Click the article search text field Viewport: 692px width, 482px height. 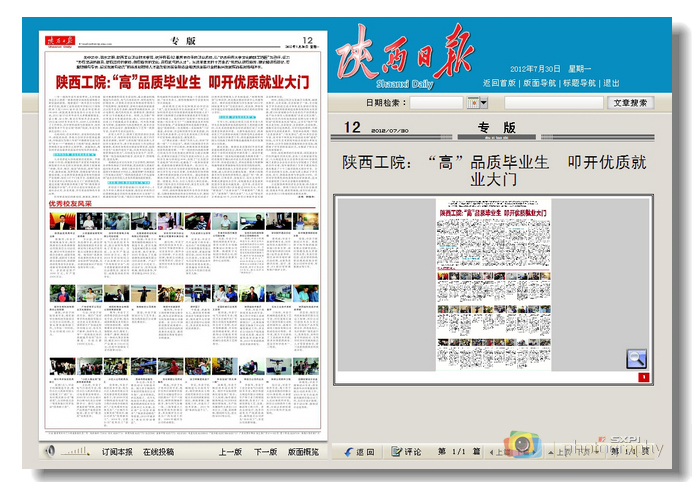[x=554, y=102]
